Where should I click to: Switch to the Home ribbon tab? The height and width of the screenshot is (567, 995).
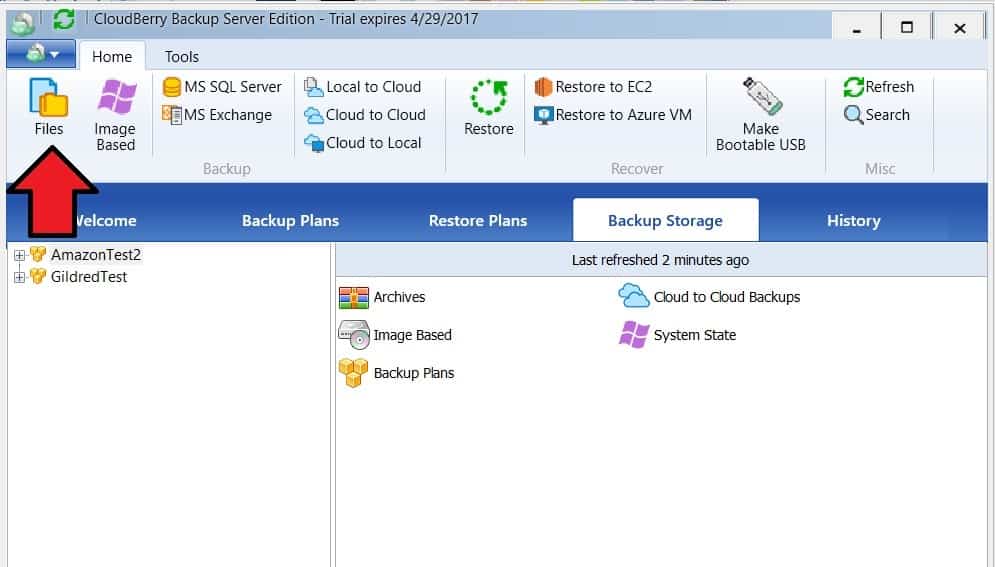tap(112, 56)
